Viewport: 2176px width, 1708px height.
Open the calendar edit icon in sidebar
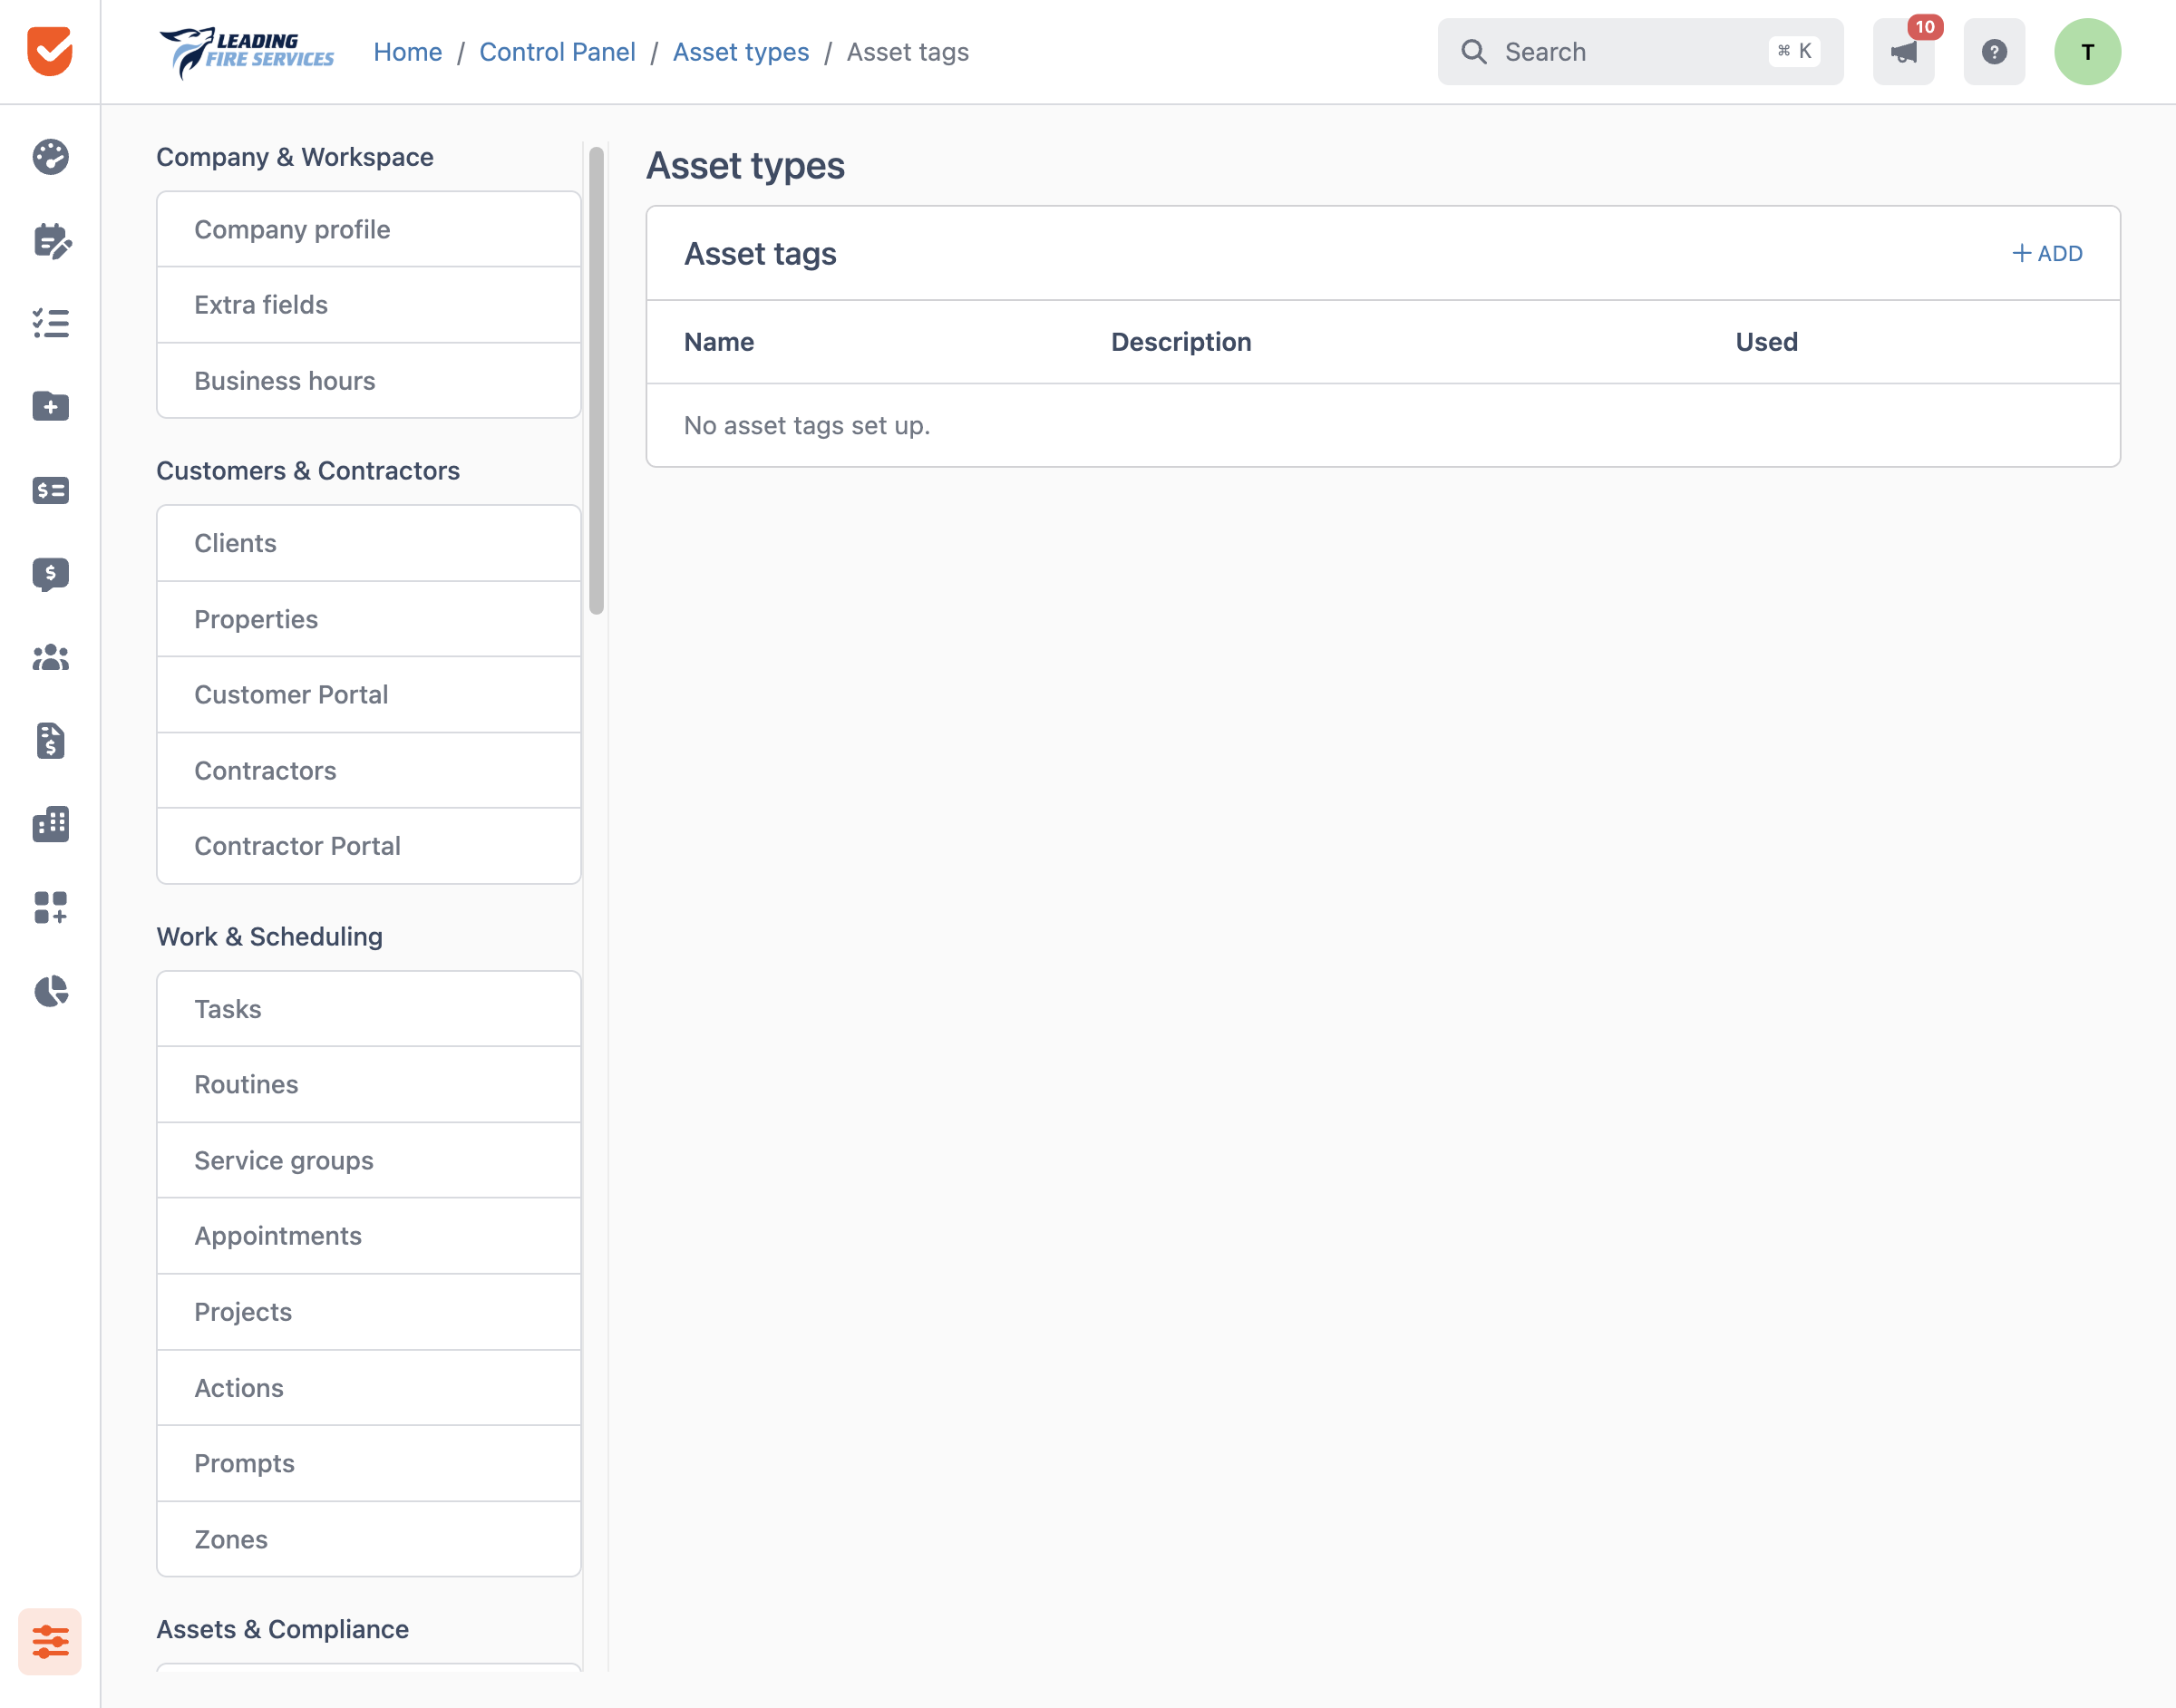pyautogui.click(x=50, y=240)
